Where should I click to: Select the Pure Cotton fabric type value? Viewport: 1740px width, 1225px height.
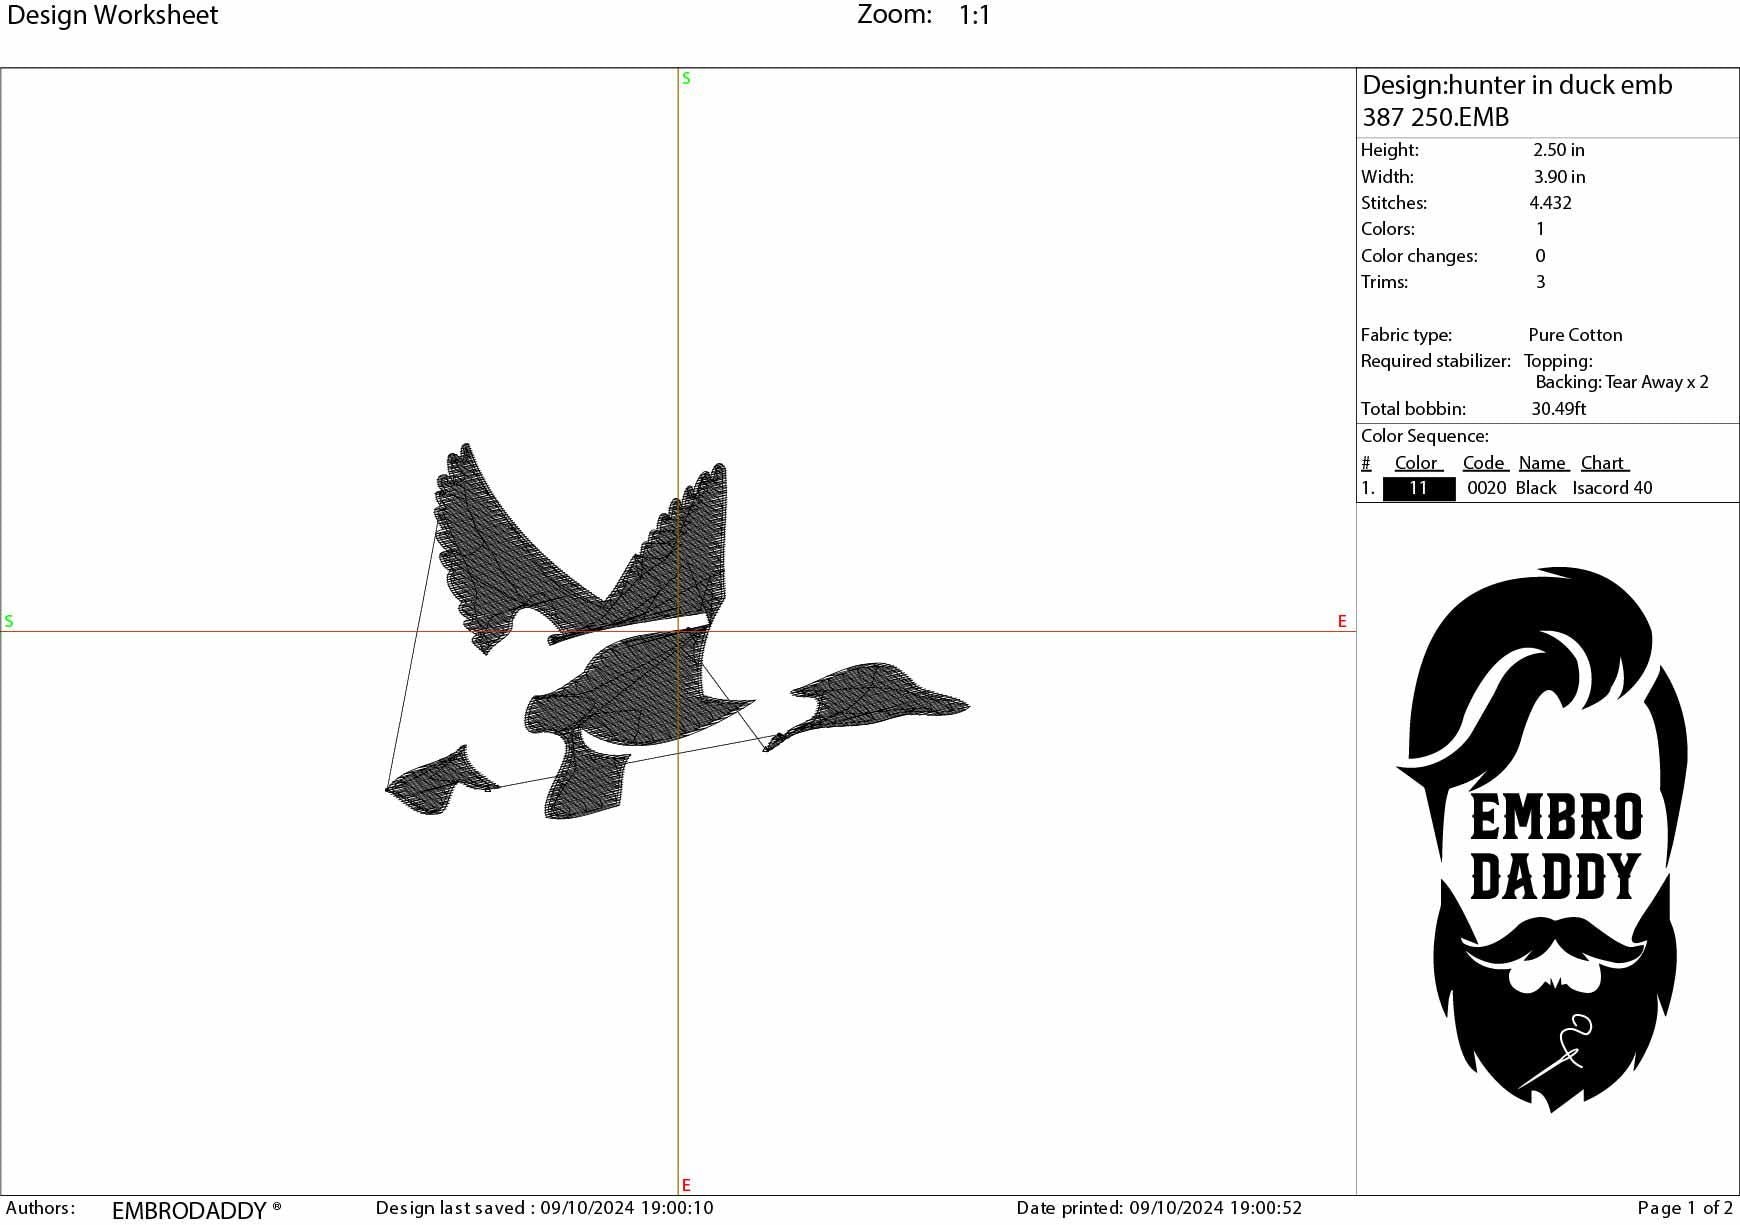pos(1576,334)
